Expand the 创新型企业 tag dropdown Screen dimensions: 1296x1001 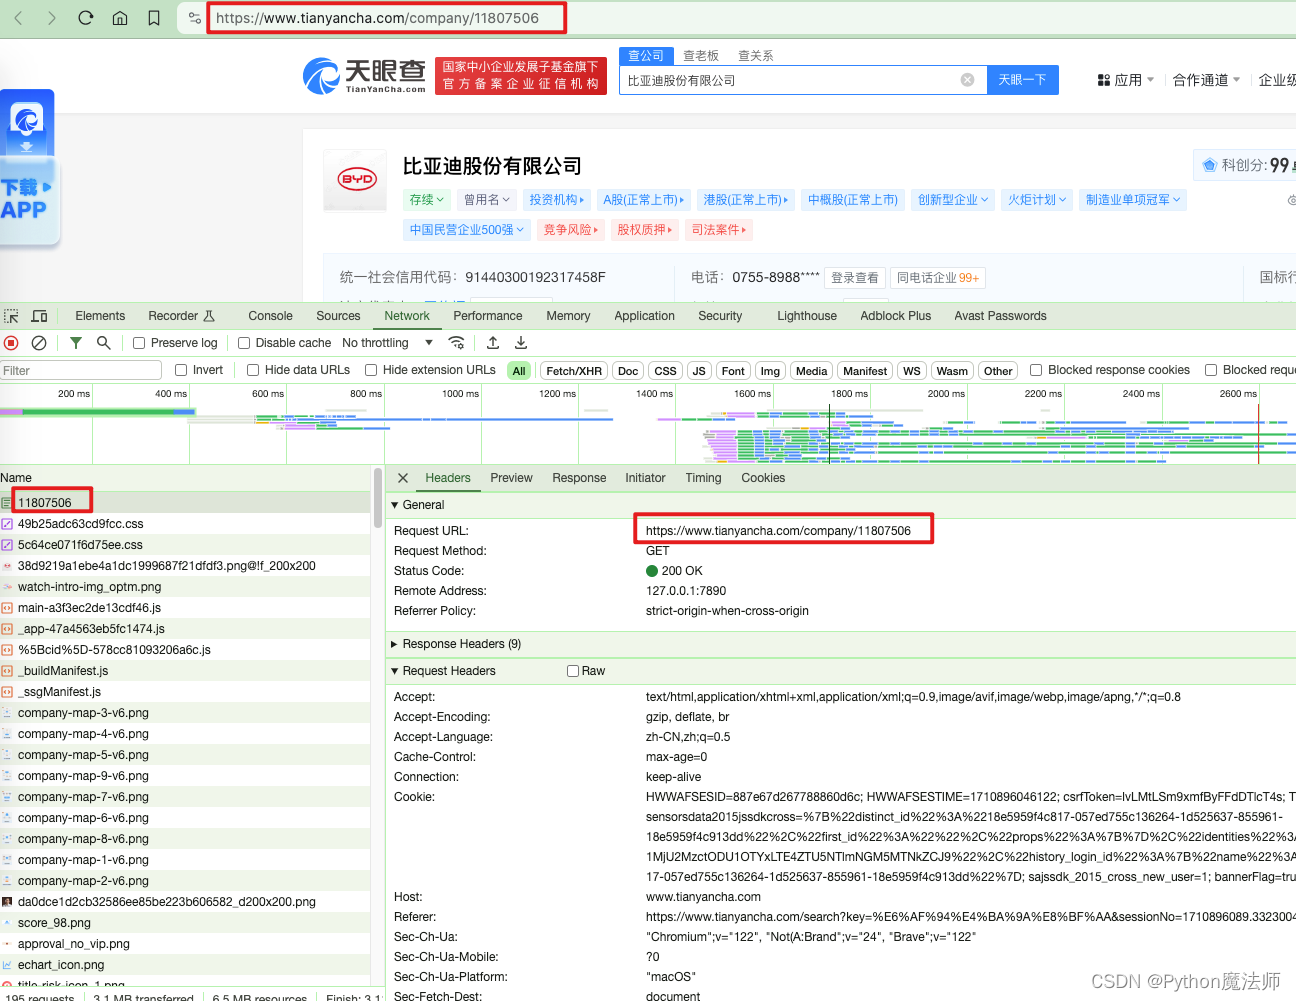pos(953,200)
